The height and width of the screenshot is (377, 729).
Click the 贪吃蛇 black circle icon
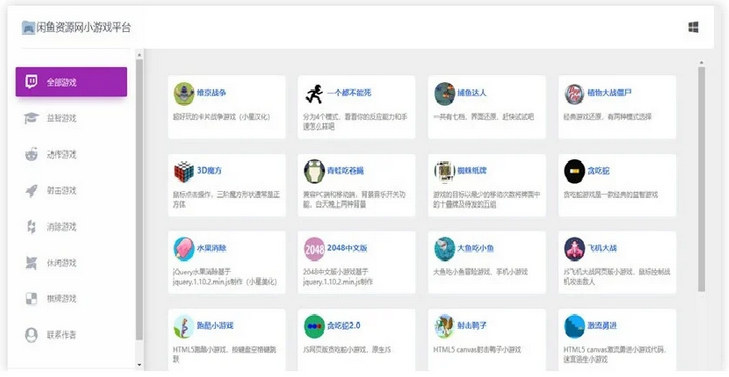(575, 172)
